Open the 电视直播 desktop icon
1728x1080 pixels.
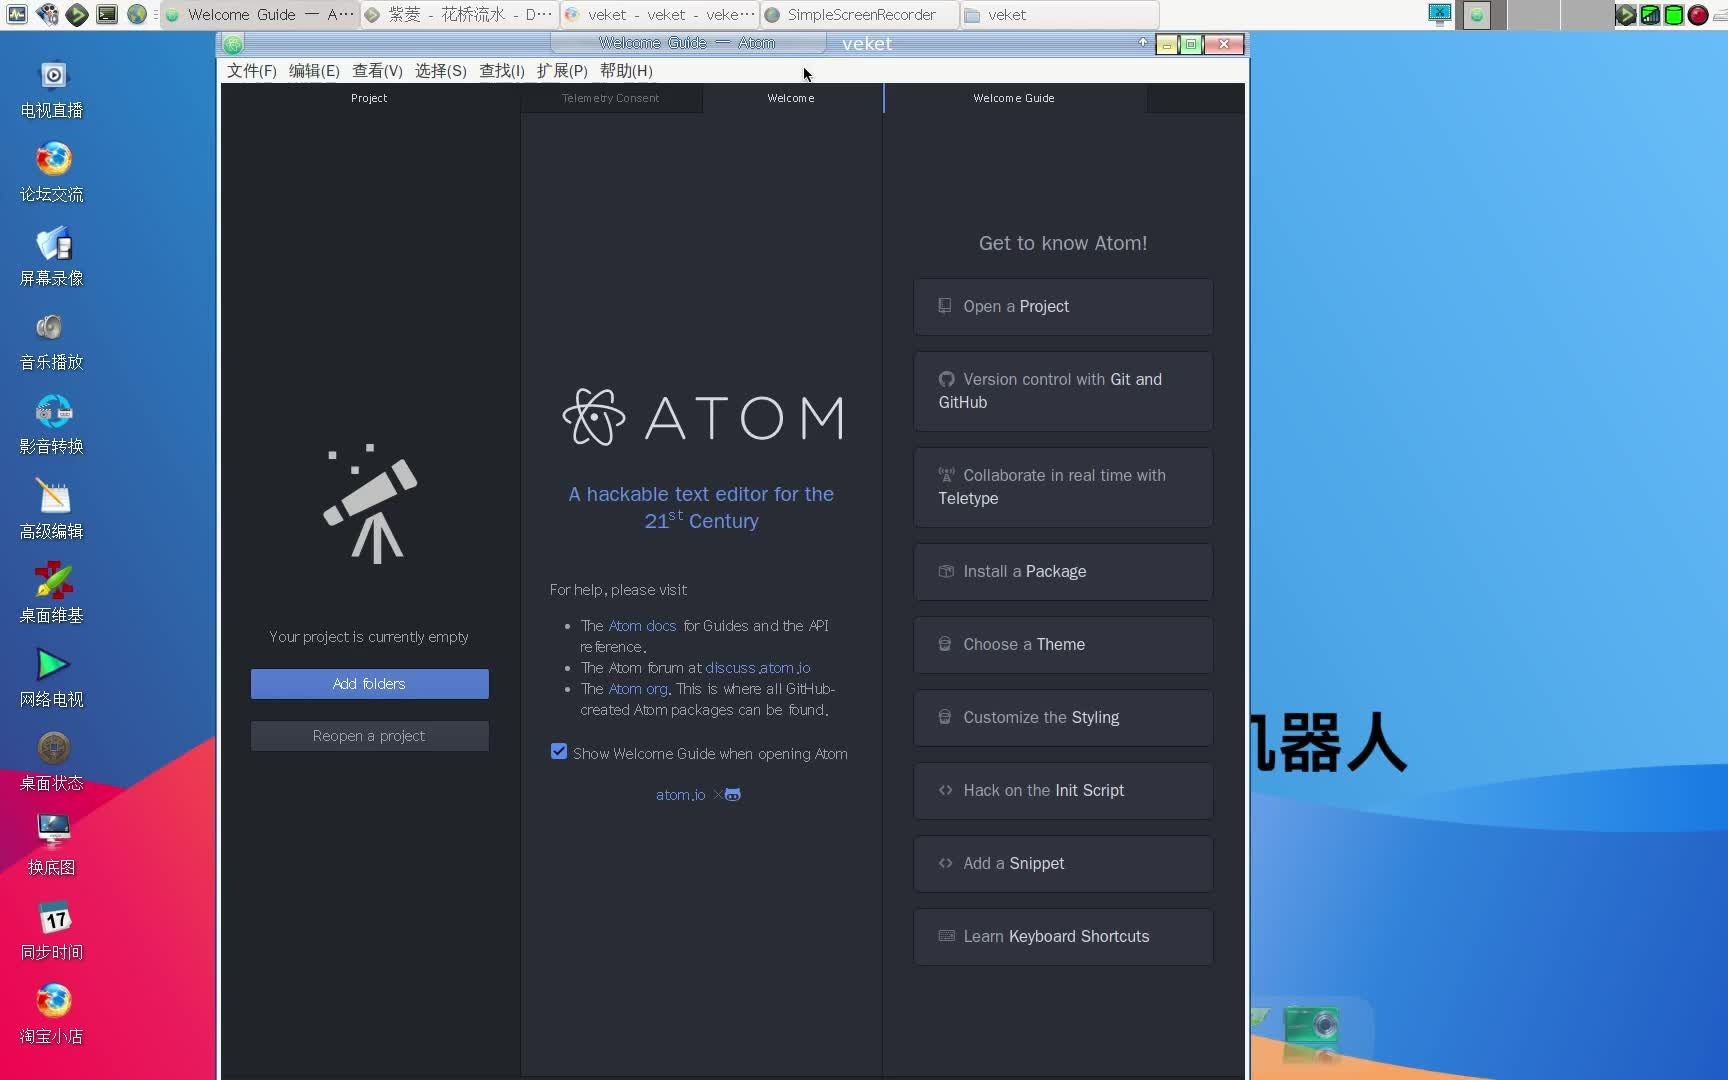[x=52, y=89]
